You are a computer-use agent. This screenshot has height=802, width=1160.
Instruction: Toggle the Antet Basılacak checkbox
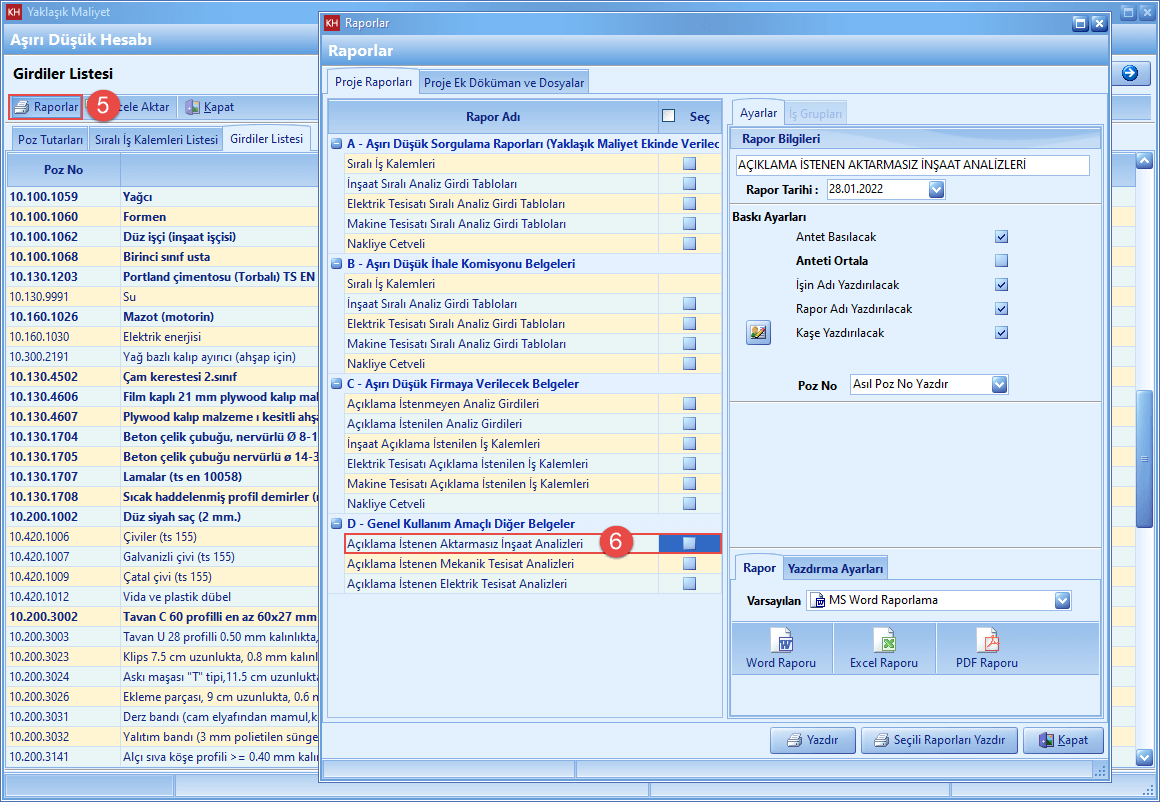(1001, 237)
